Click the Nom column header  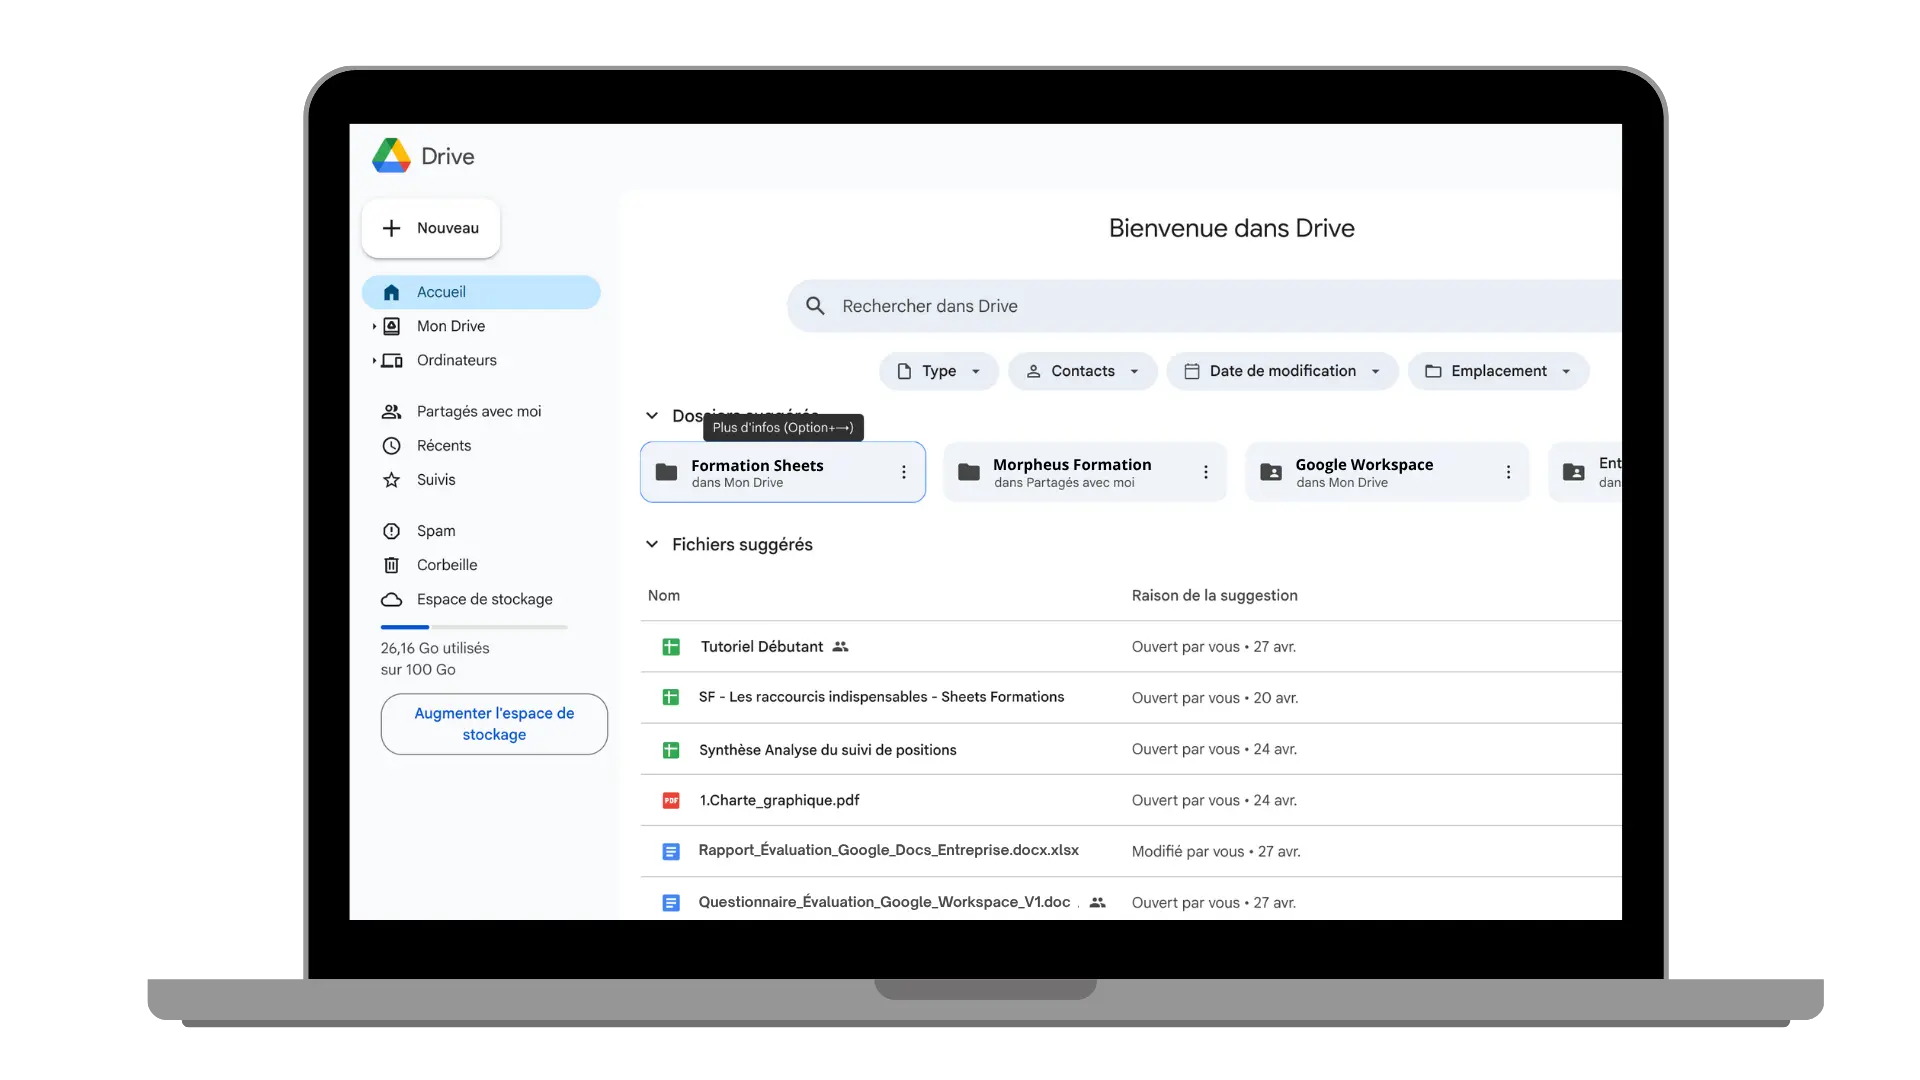(x=664, y=596)
